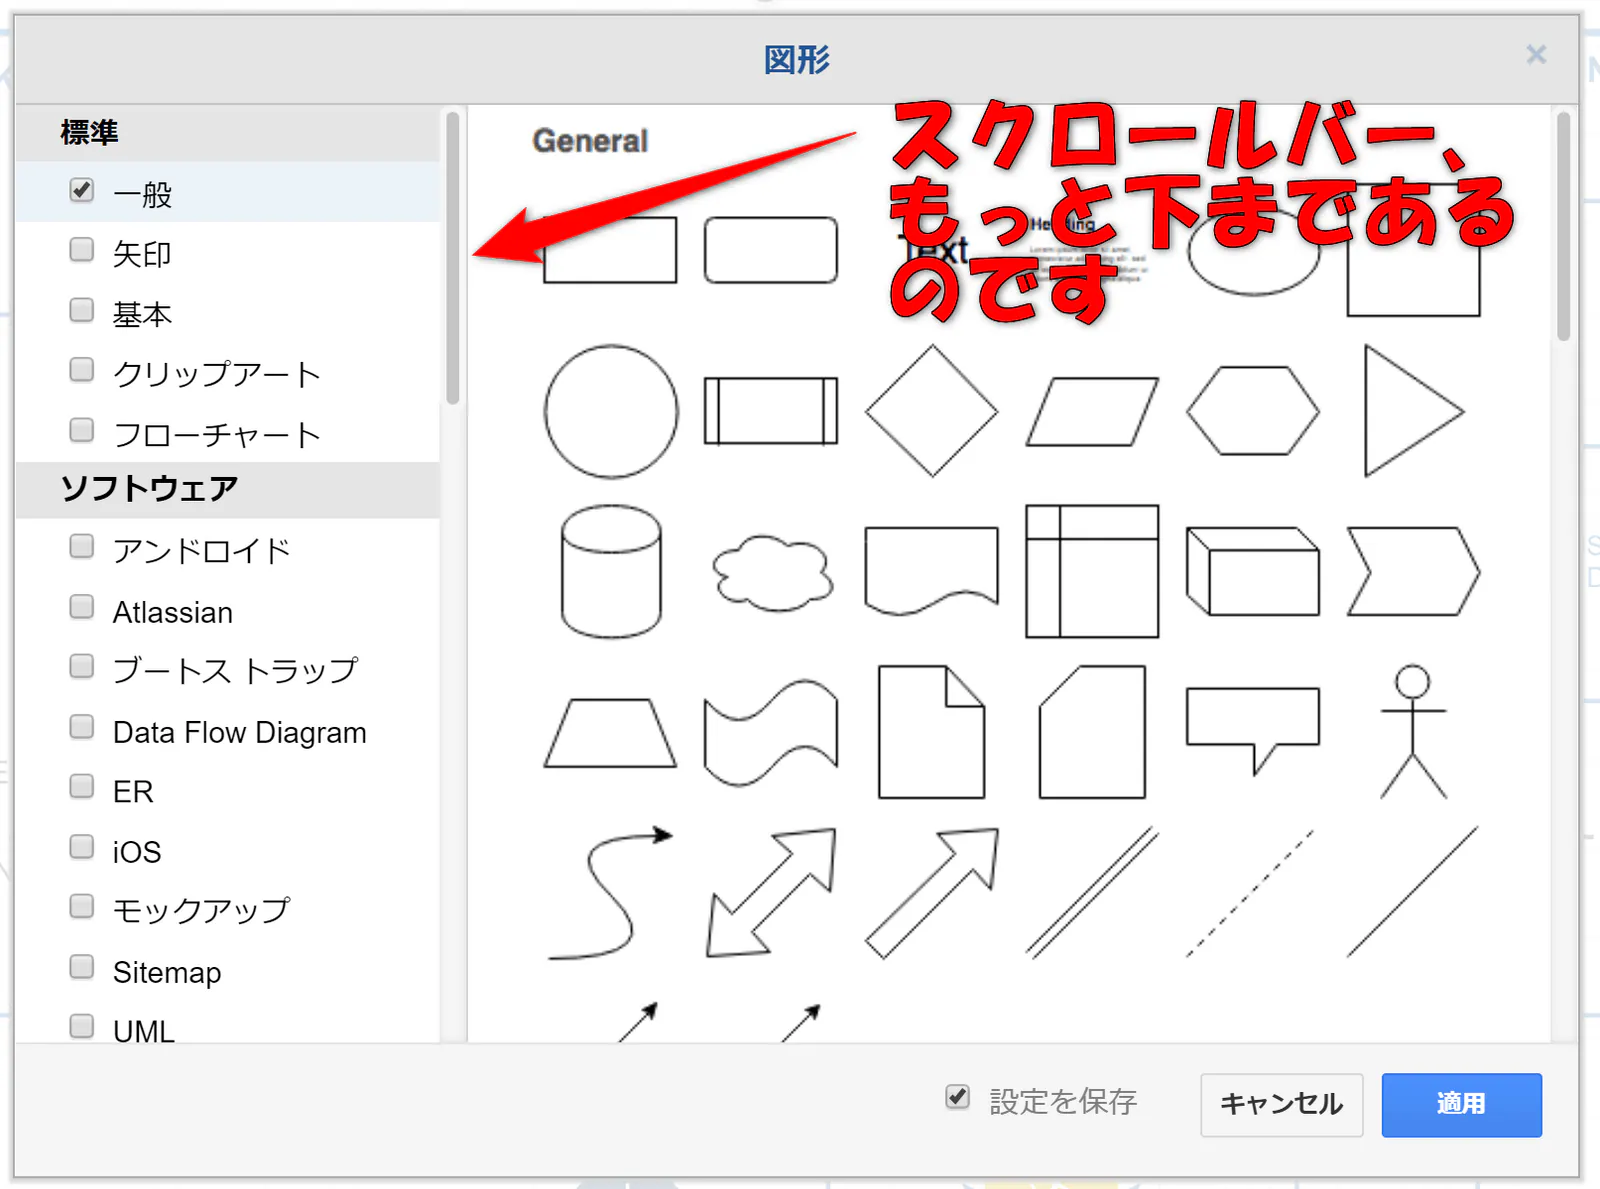Click the 標準 section header
1600x1189 pixels.
point(228,133)
